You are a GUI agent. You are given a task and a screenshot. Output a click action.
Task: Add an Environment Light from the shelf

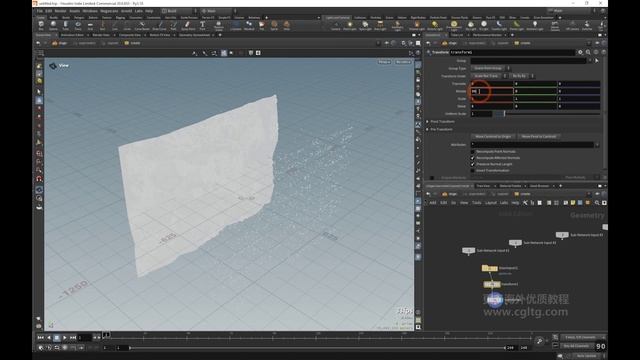tap(454, 26)
